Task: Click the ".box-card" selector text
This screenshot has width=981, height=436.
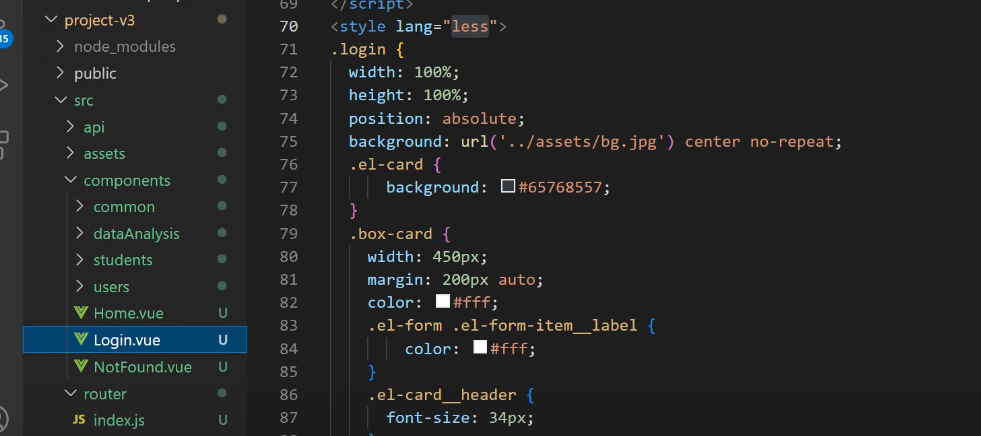Action: pyautogui.click(x=391, y=234)
